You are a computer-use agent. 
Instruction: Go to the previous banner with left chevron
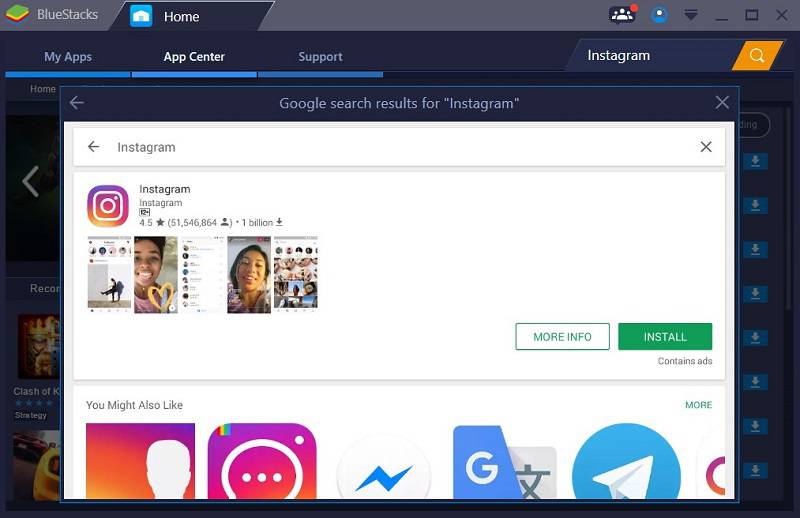(30, 181)
